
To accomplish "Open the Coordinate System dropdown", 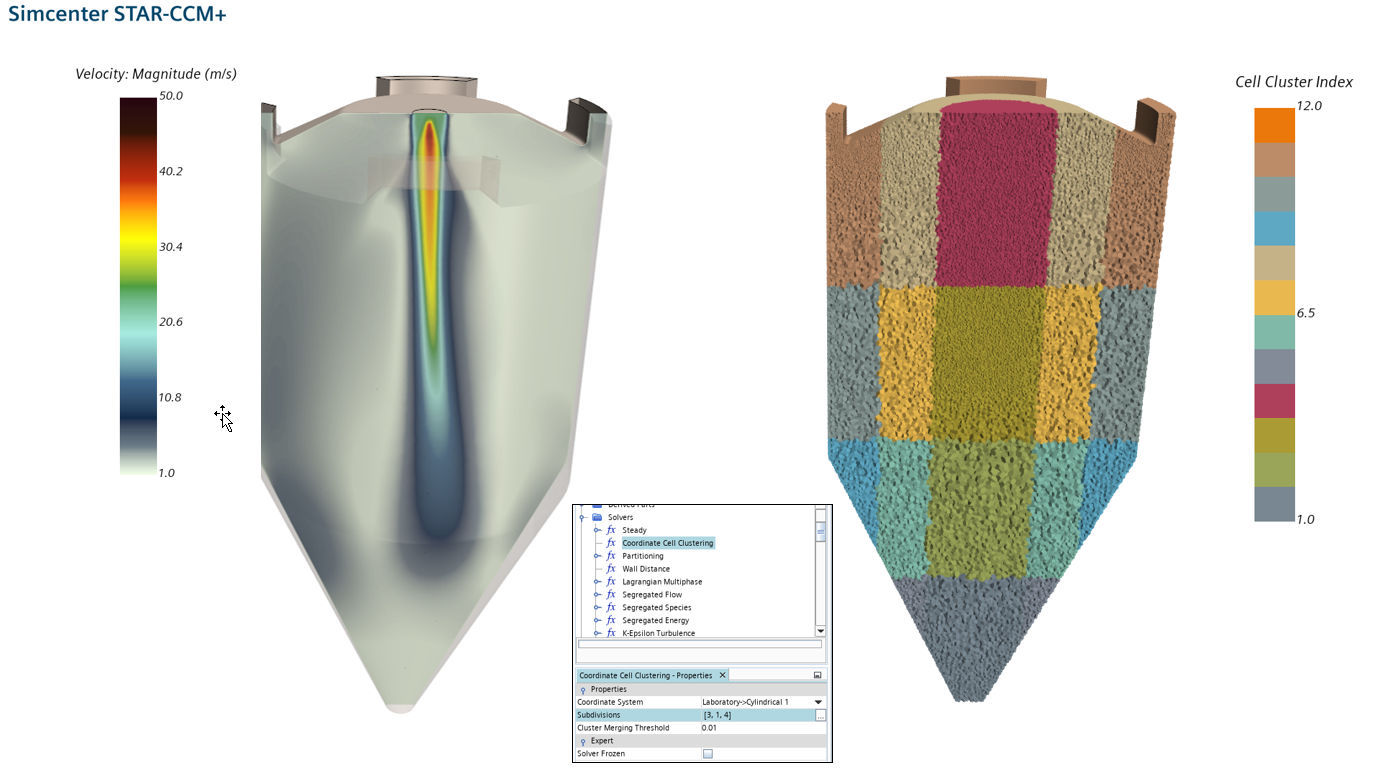I will click(x=818, y=701).
